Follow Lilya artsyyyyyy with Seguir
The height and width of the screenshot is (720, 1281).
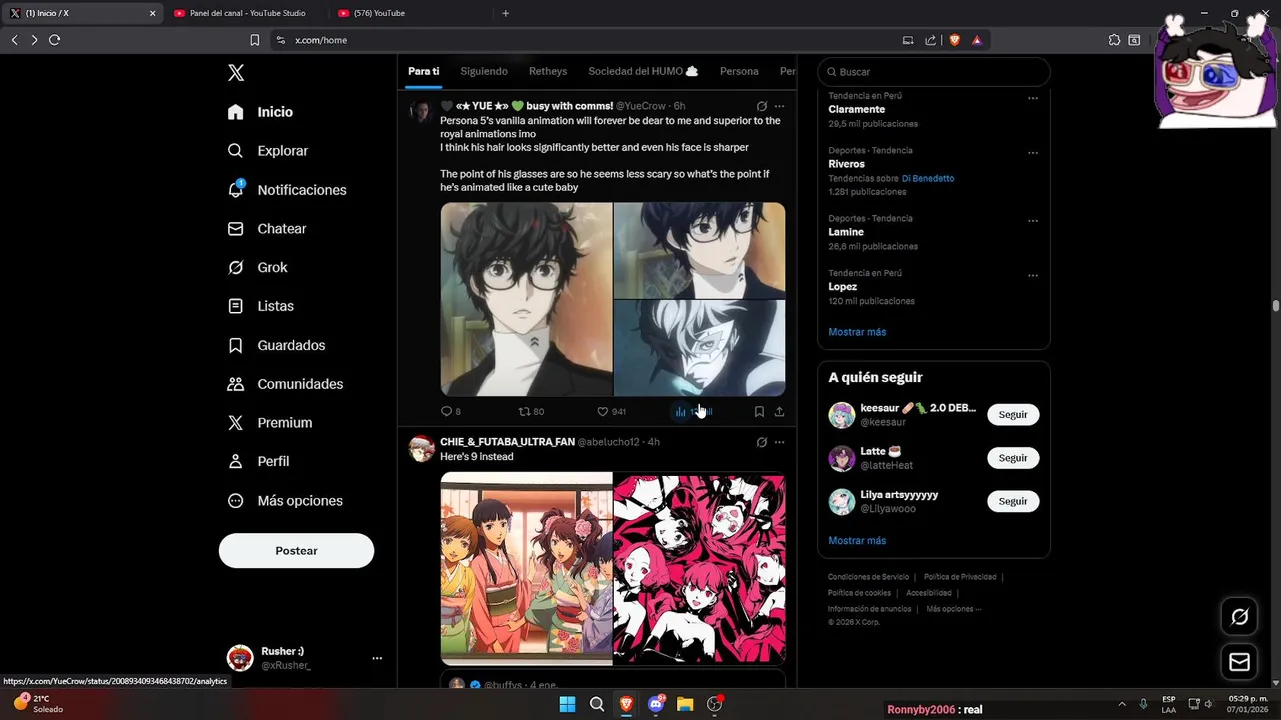1013,501
